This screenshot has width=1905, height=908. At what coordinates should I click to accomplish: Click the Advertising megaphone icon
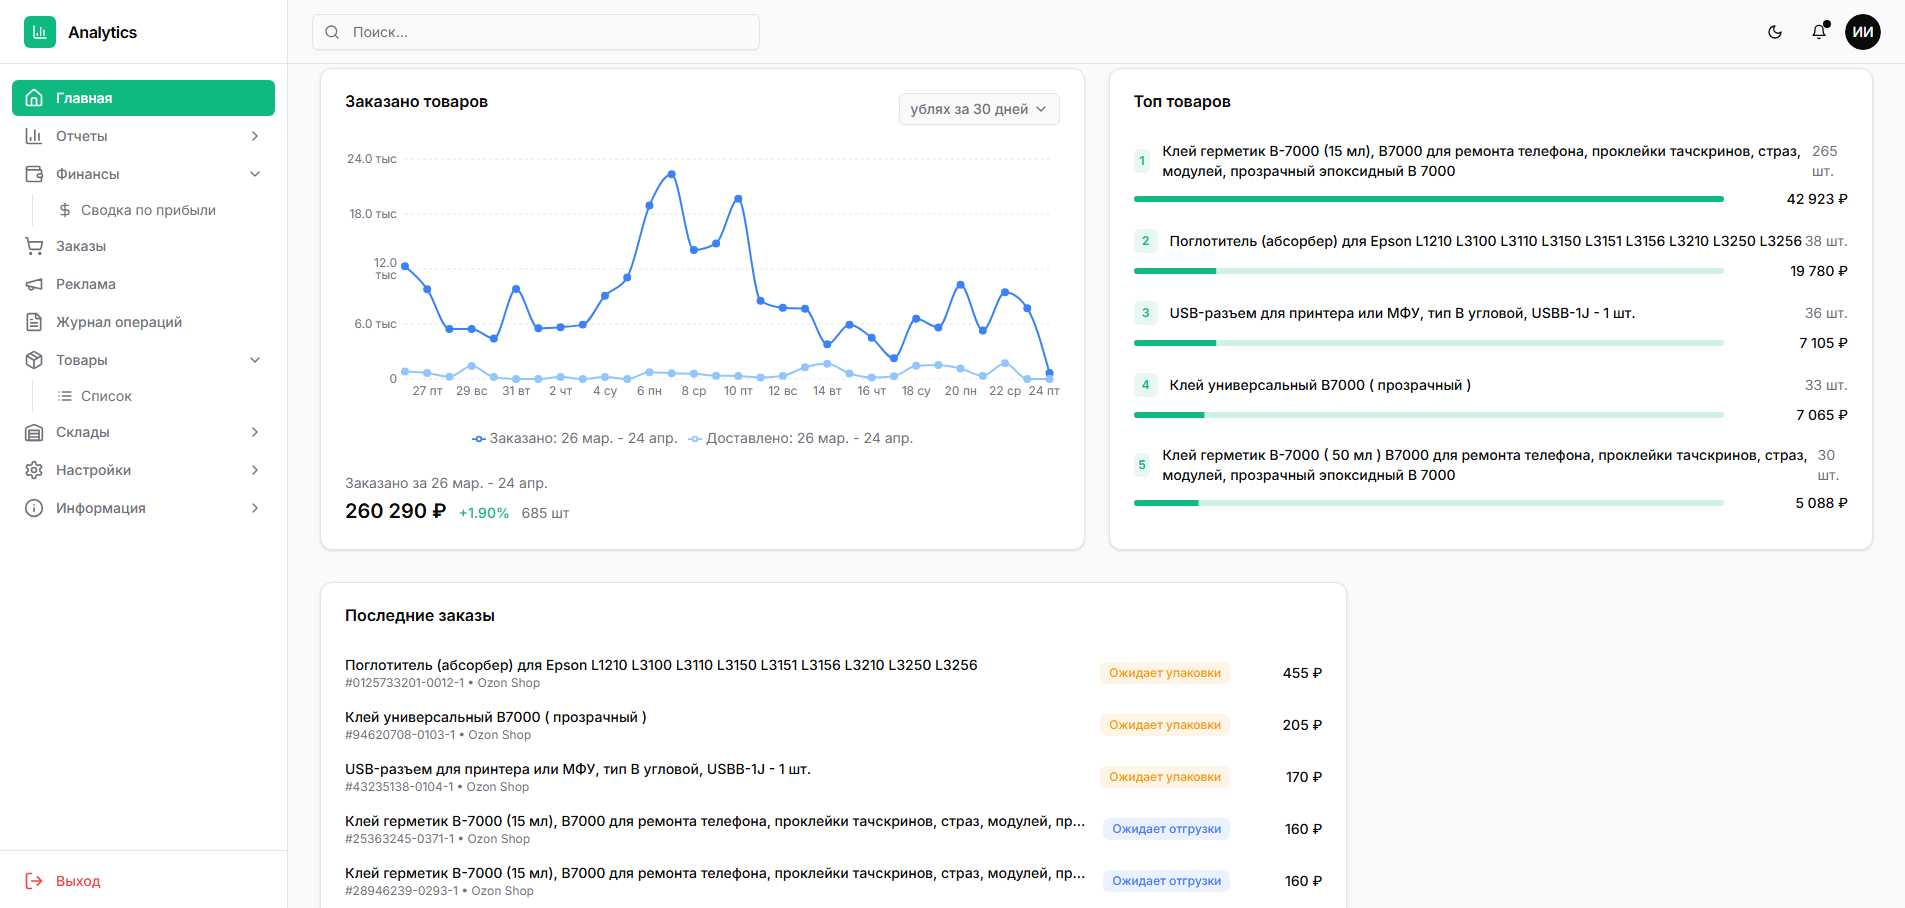[x=34, y=284]
